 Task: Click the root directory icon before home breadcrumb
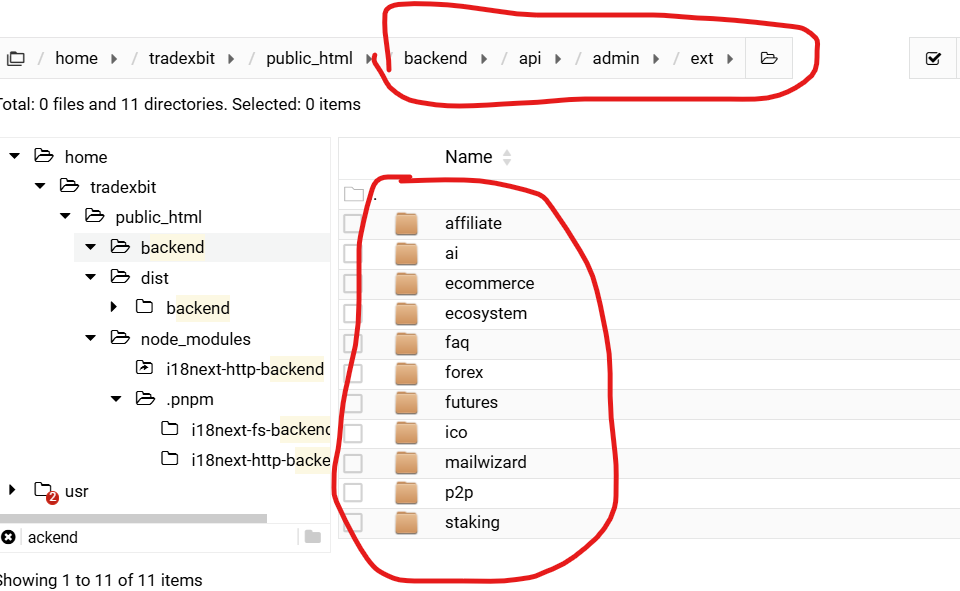pyautogui.click(x=15, y=58)
